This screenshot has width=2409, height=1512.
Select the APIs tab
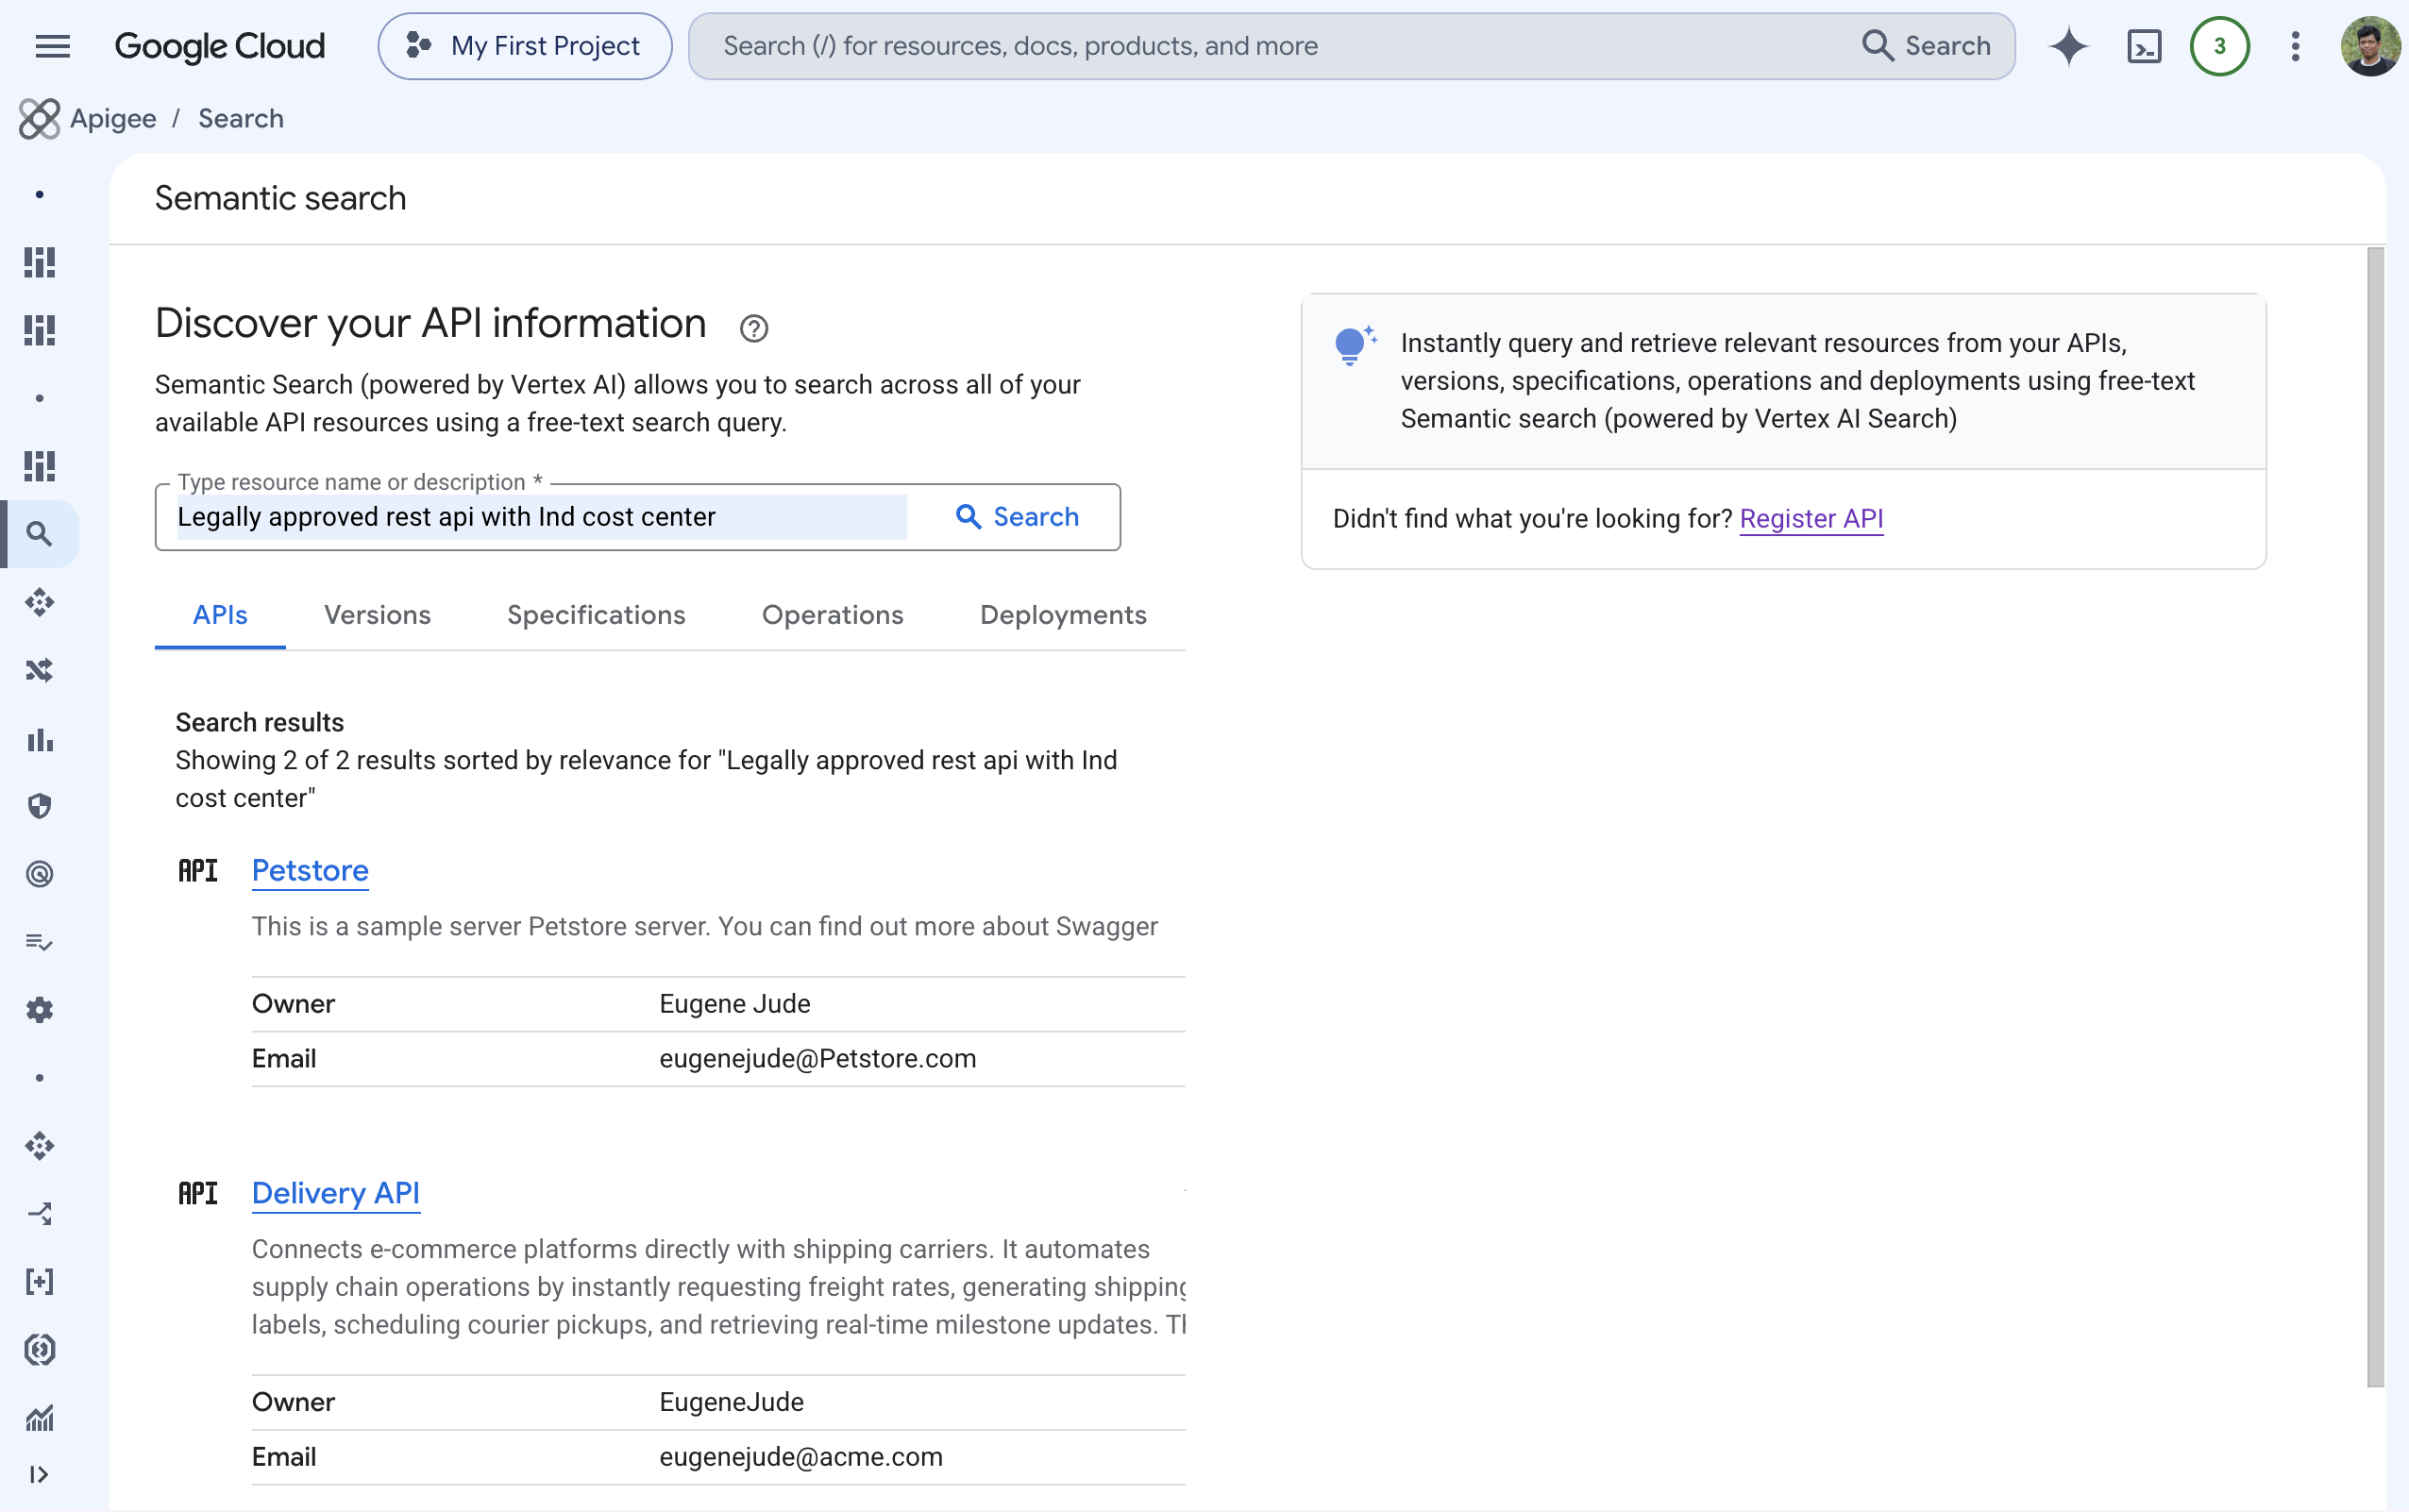pos(220,615)
